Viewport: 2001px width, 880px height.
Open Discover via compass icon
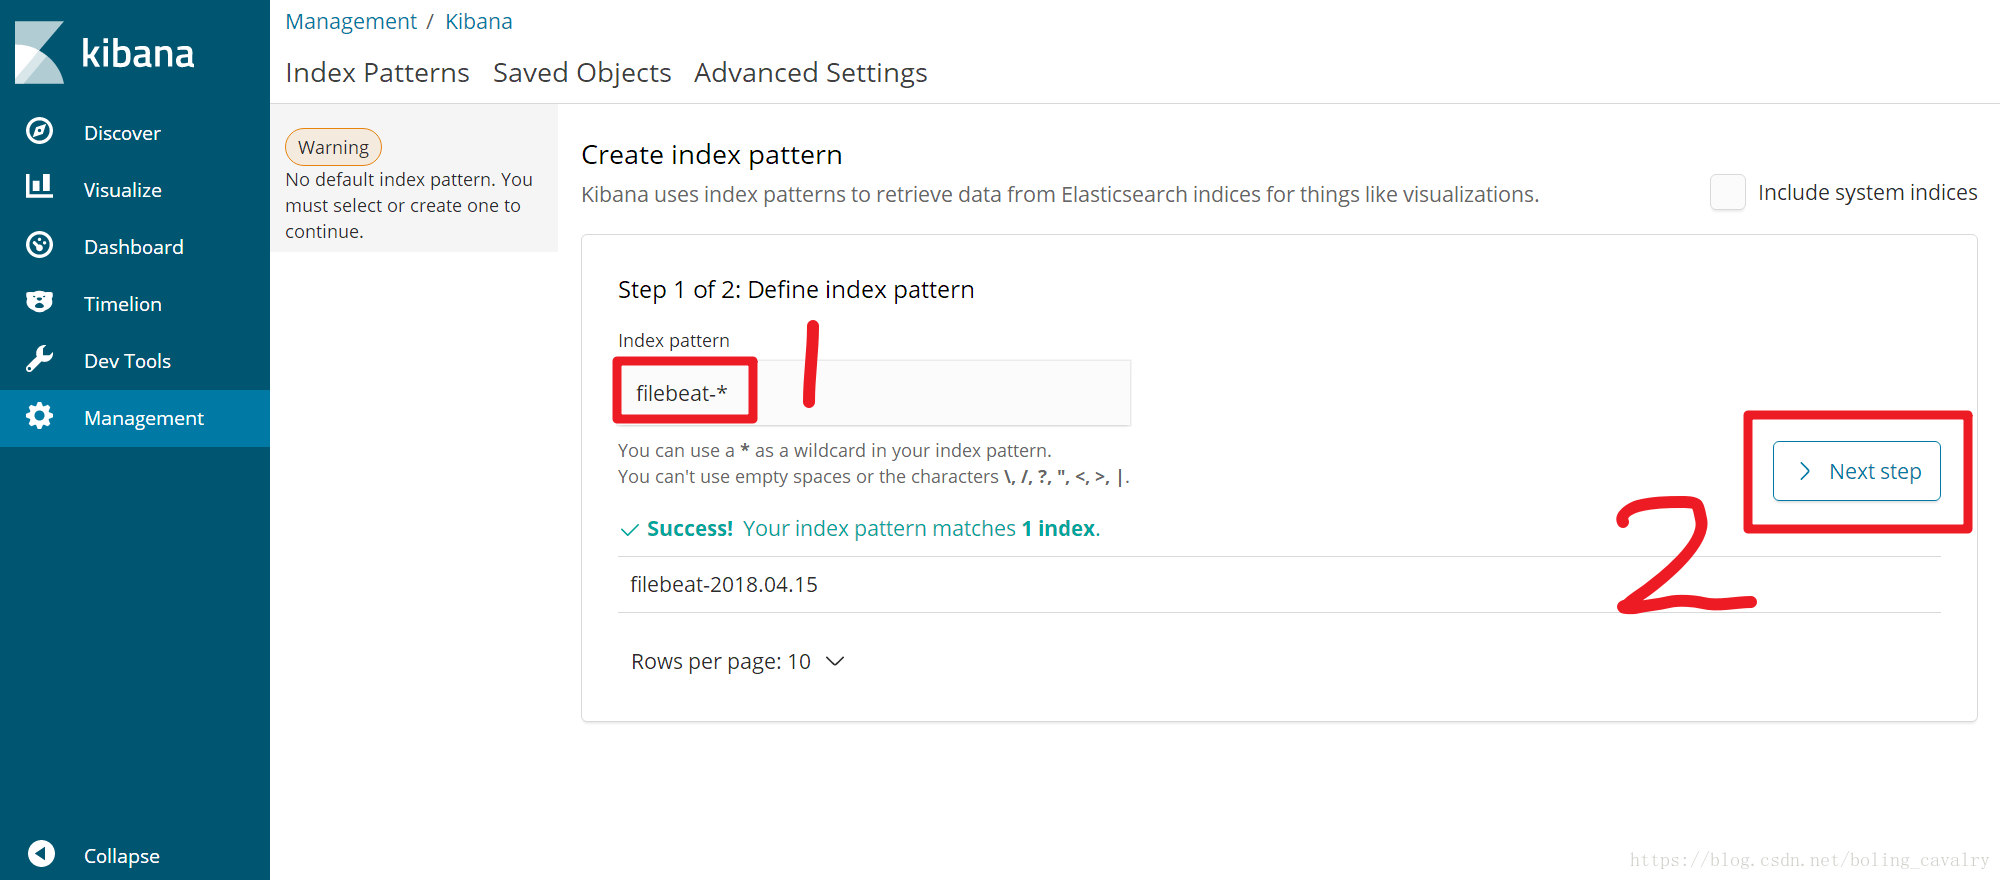(40, 131)
